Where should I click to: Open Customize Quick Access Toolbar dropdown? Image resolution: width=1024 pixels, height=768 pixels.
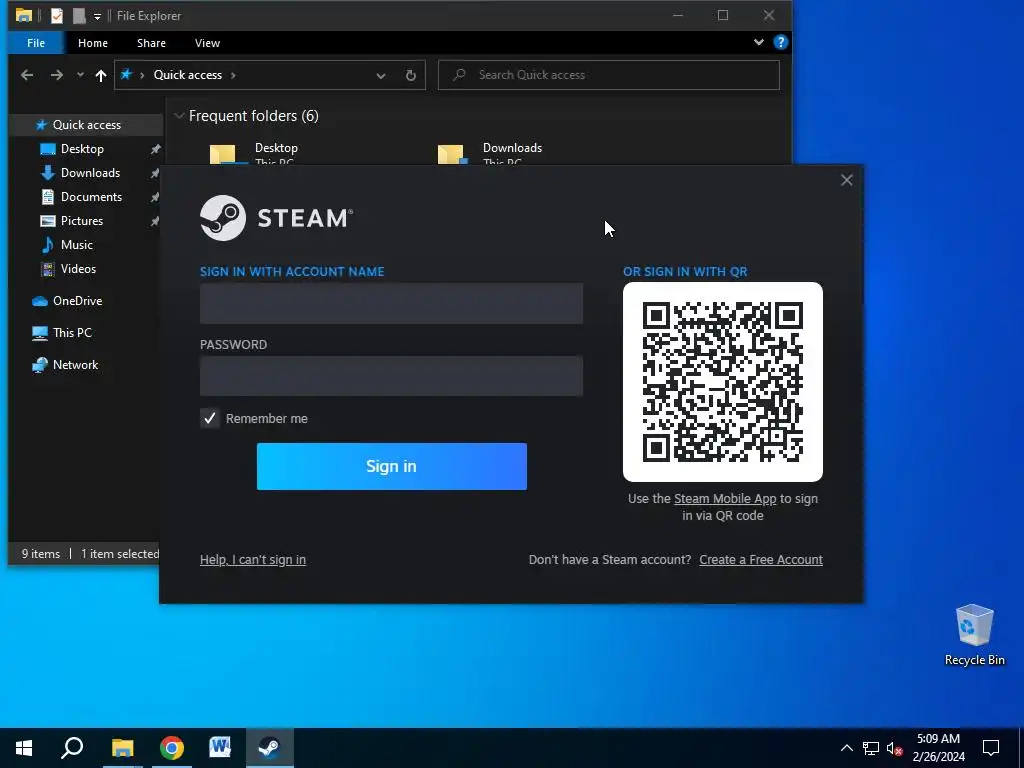point(97,16)
